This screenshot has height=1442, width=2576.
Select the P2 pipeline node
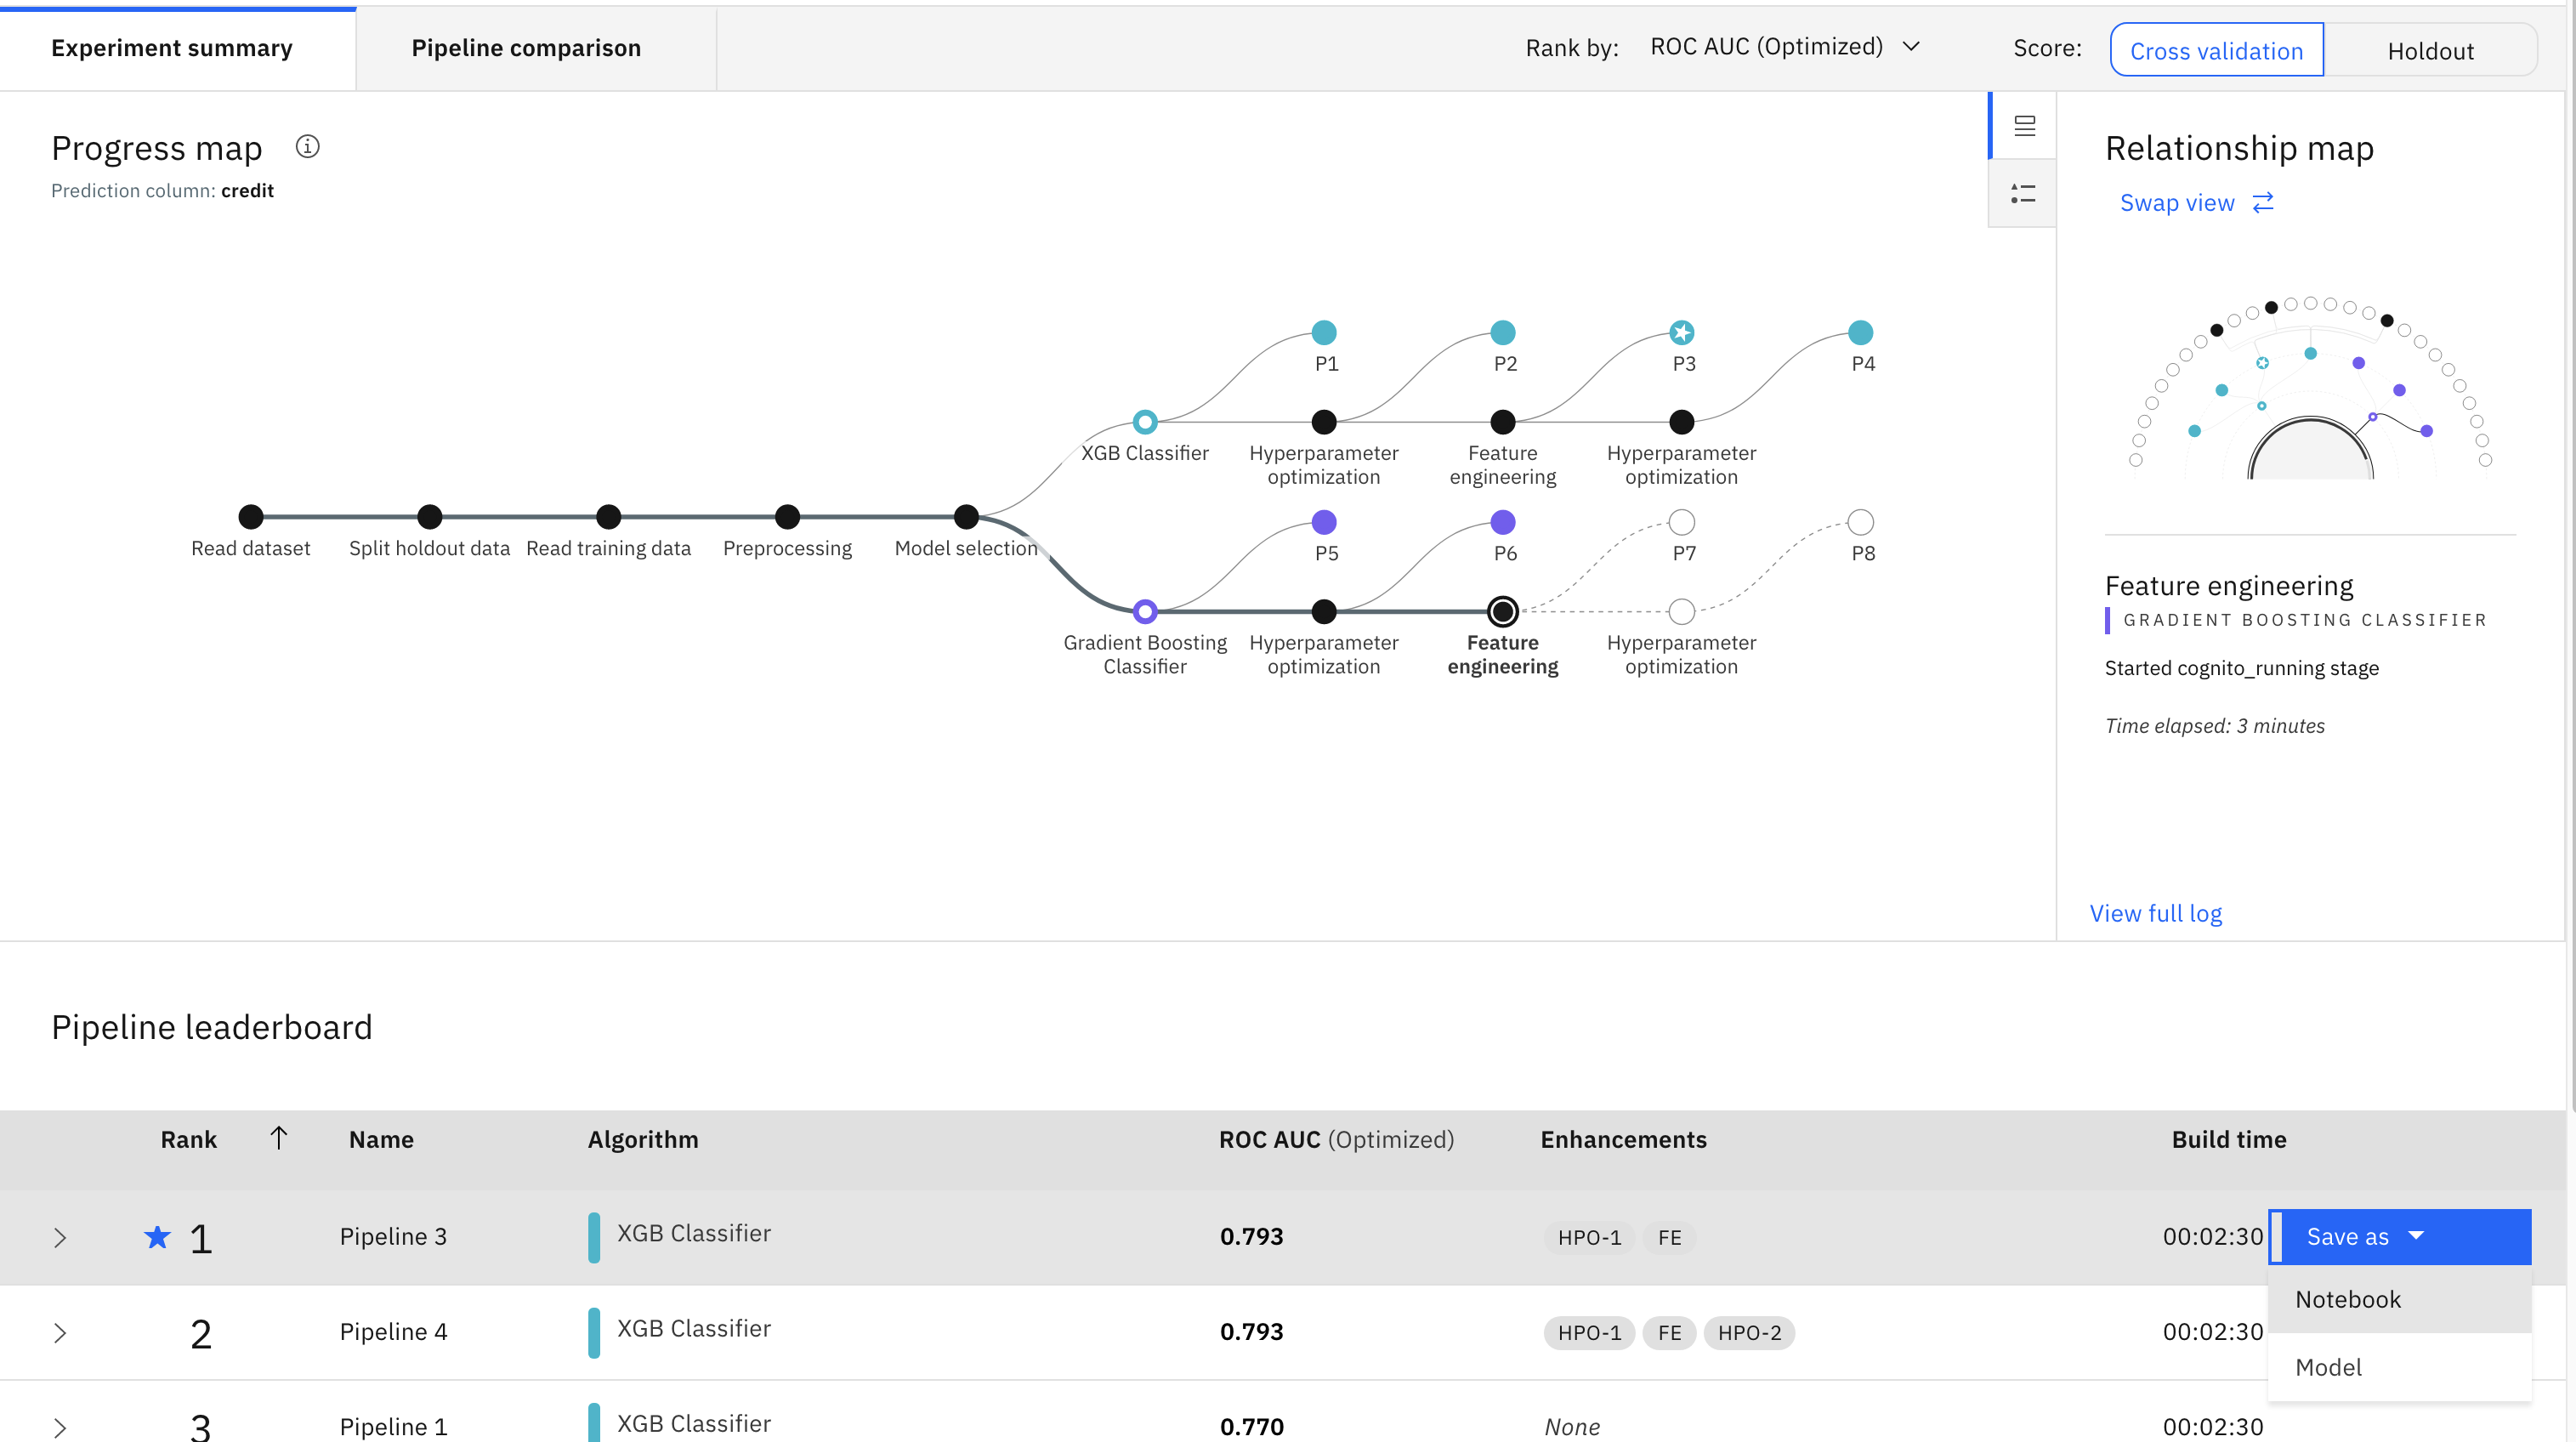(1503, 332)
